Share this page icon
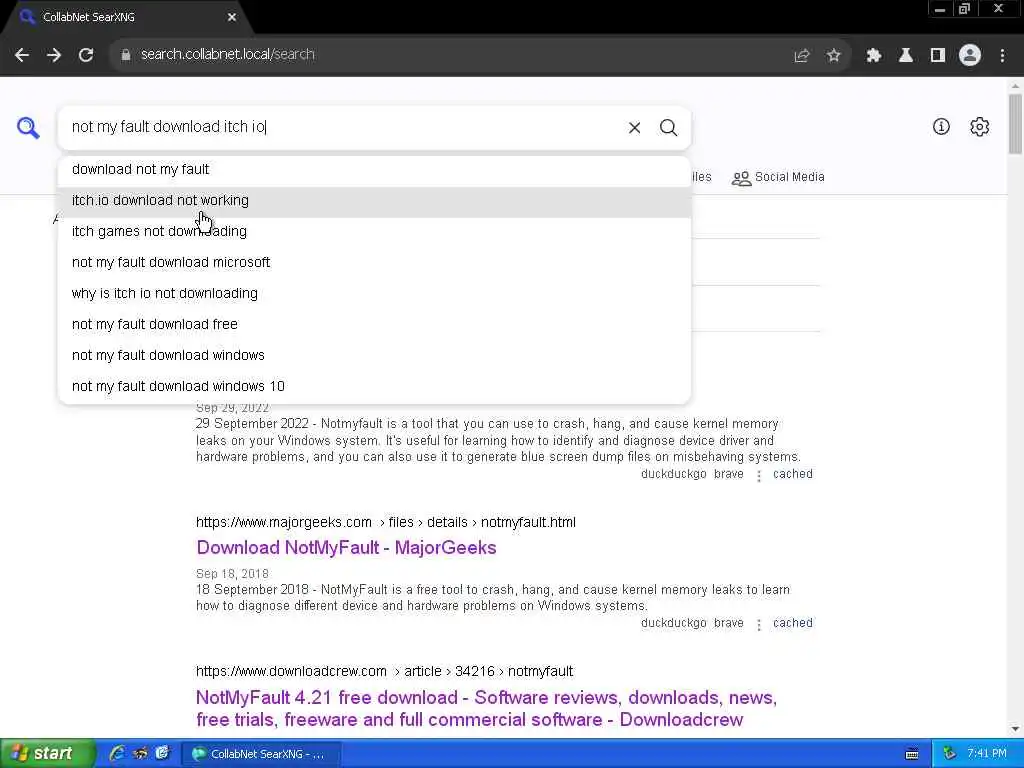 click(802, 56)
